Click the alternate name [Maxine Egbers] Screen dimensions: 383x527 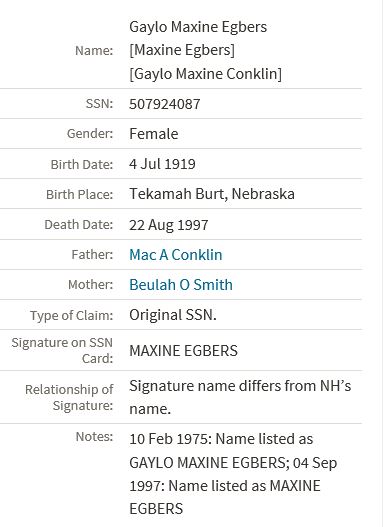tap(182, 50)
